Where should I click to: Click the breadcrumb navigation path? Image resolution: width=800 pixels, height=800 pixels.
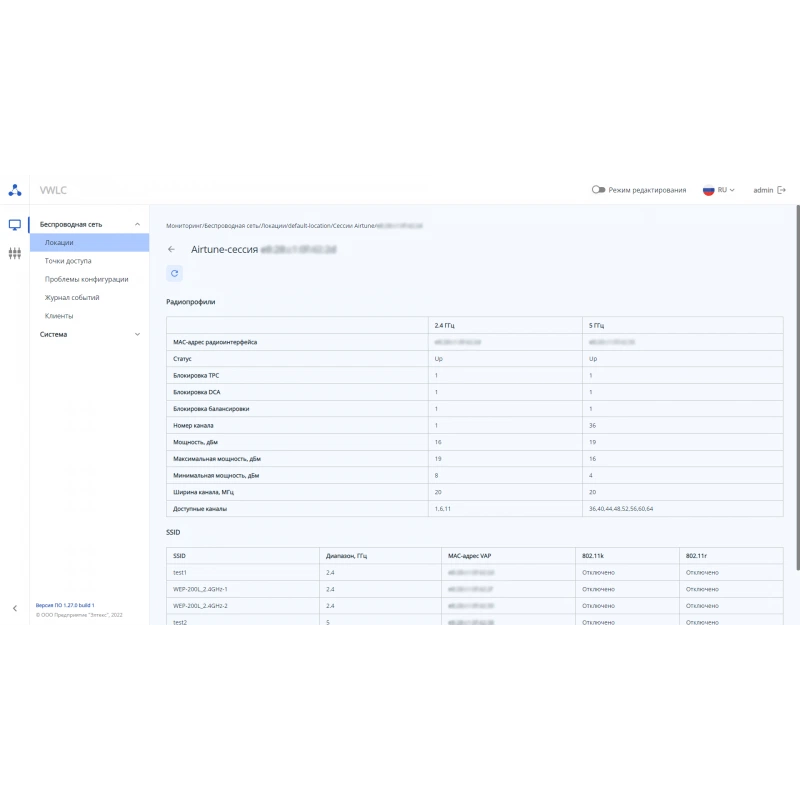294,226
